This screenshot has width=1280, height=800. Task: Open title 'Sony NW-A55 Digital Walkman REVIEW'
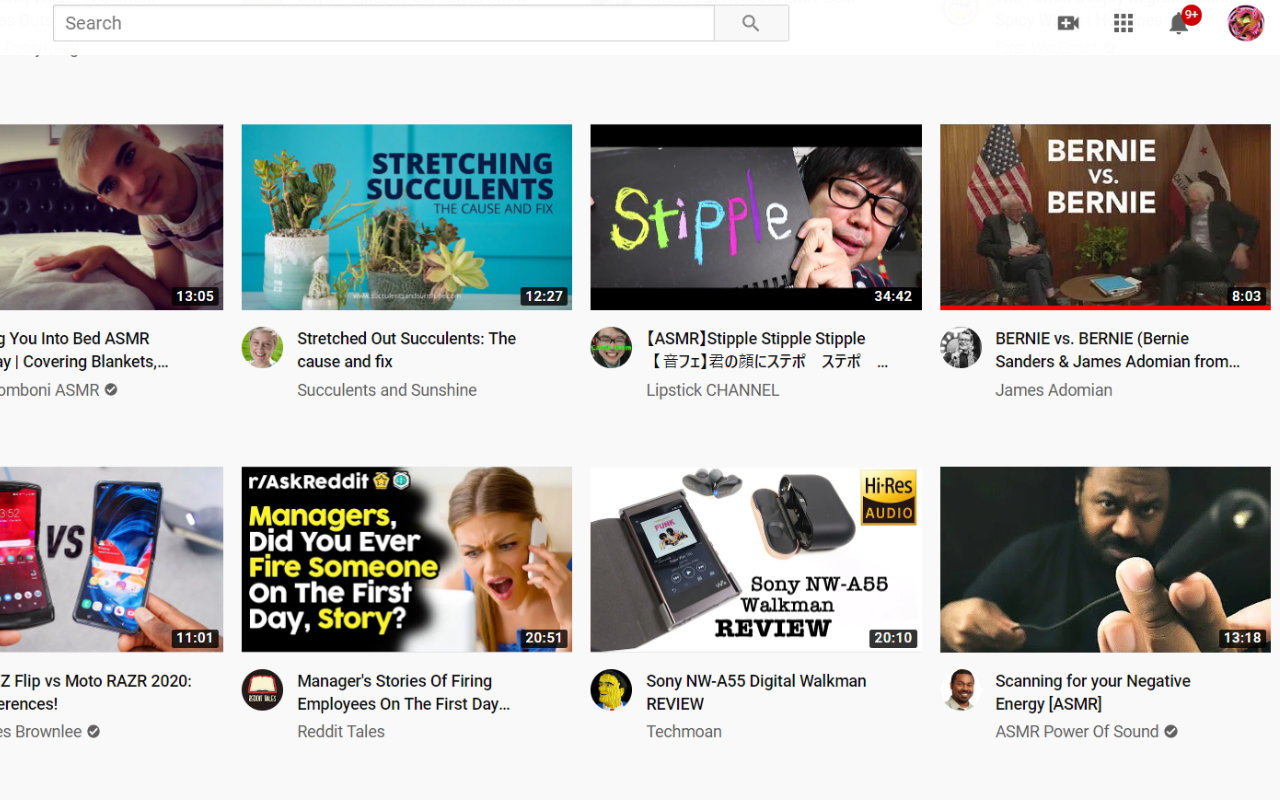[756, 692]
